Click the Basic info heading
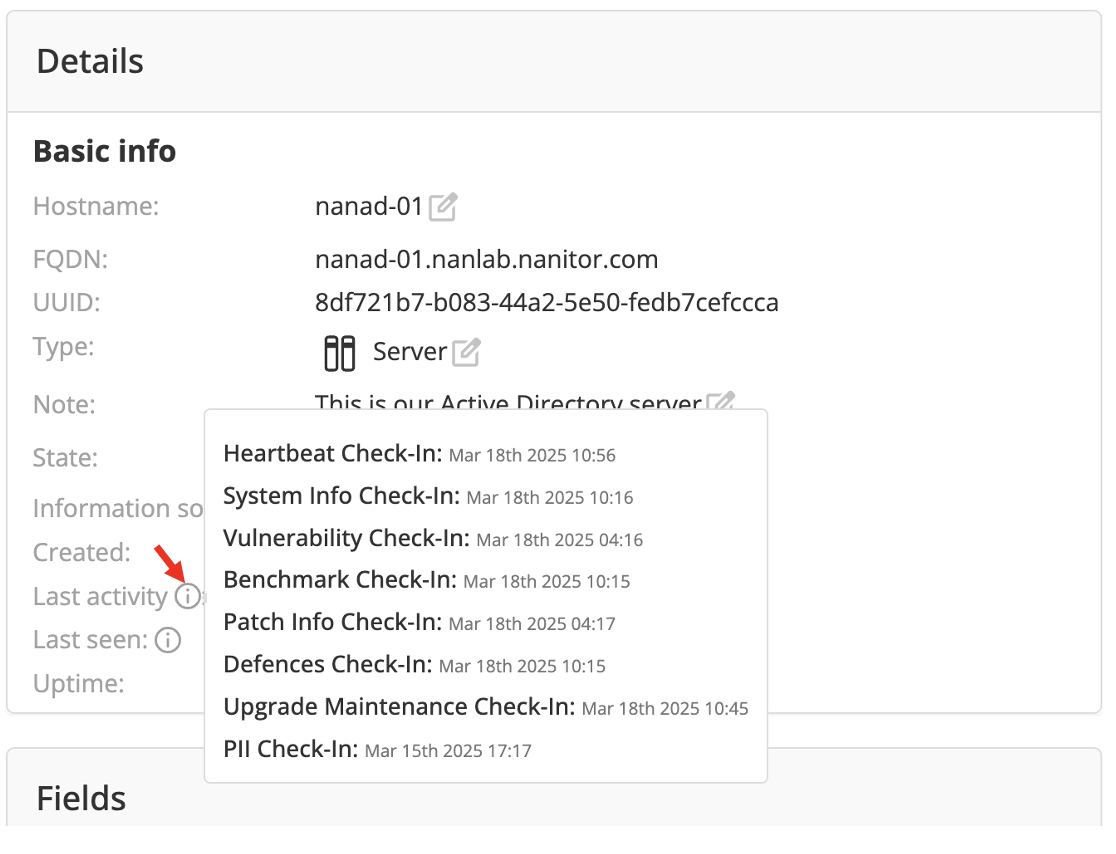 point(105,151)
